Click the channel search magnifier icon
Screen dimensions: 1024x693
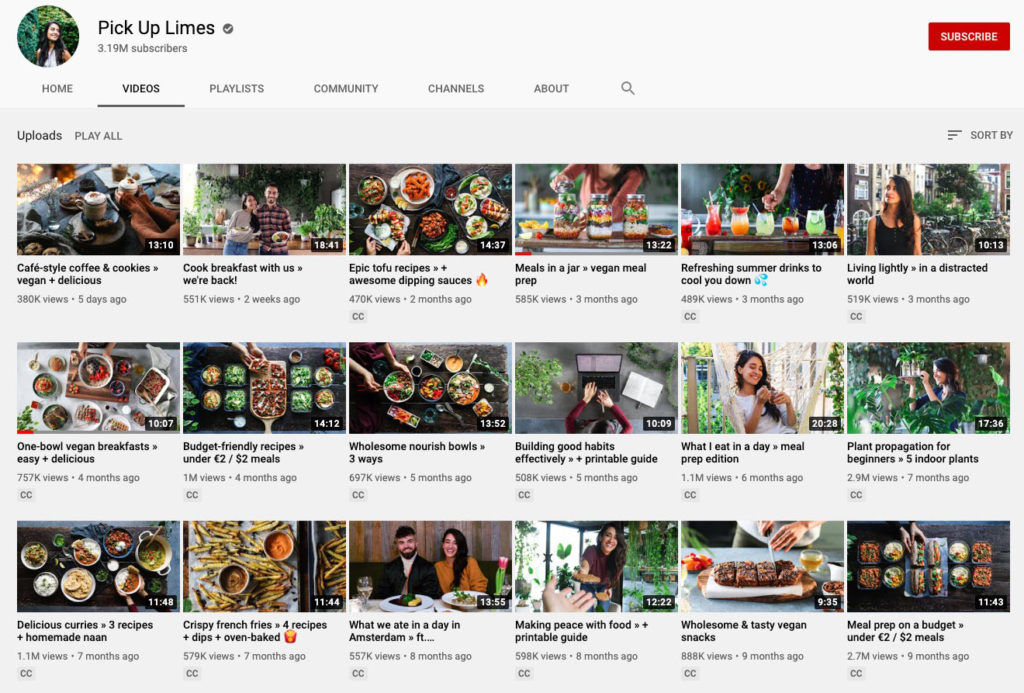point(628,88)
